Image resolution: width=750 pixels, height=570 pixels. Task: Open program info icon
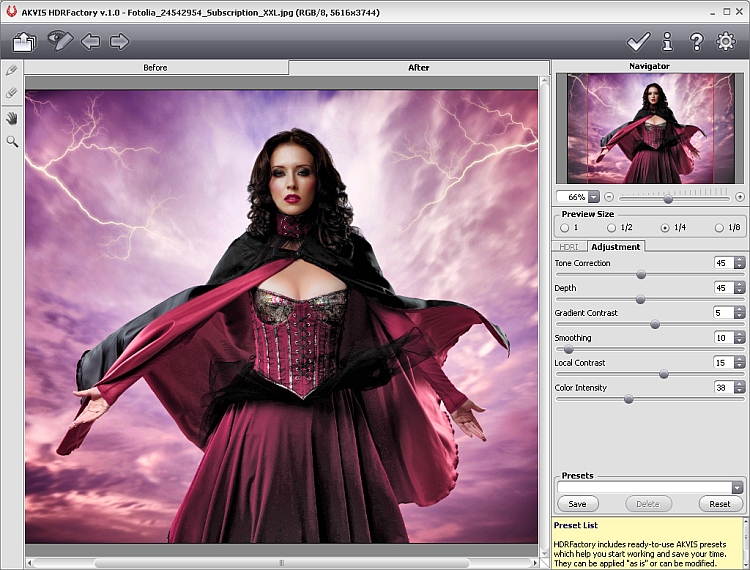coord(667,42)
